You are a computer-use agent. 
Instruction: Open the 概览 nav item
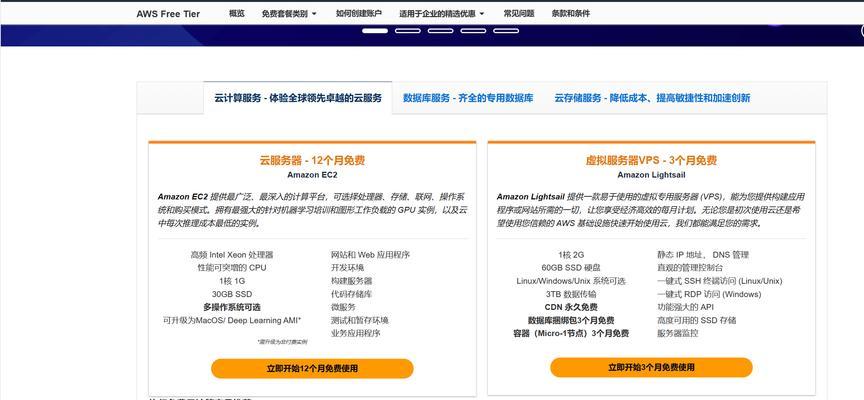pos(236,14)
